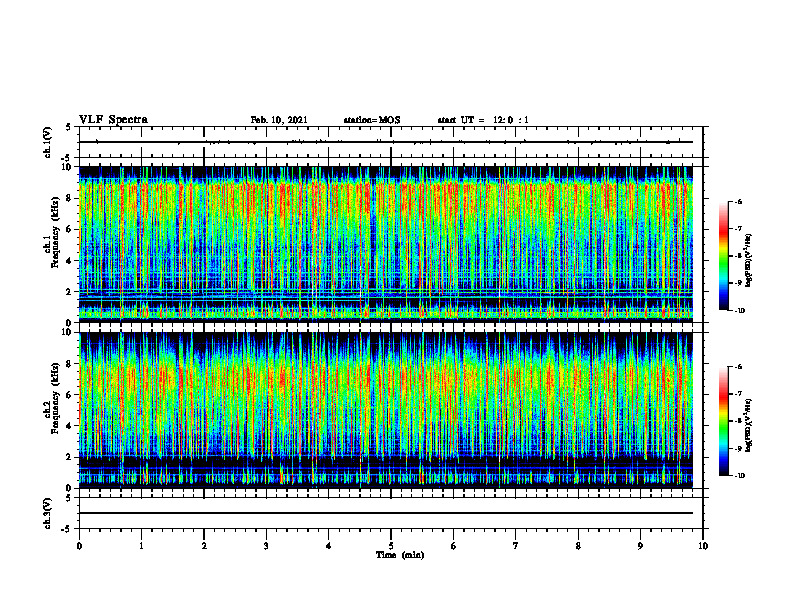Click "-10" on the ch.1 color bar scale
The image size is (792, 612).
tap(739, 310)
